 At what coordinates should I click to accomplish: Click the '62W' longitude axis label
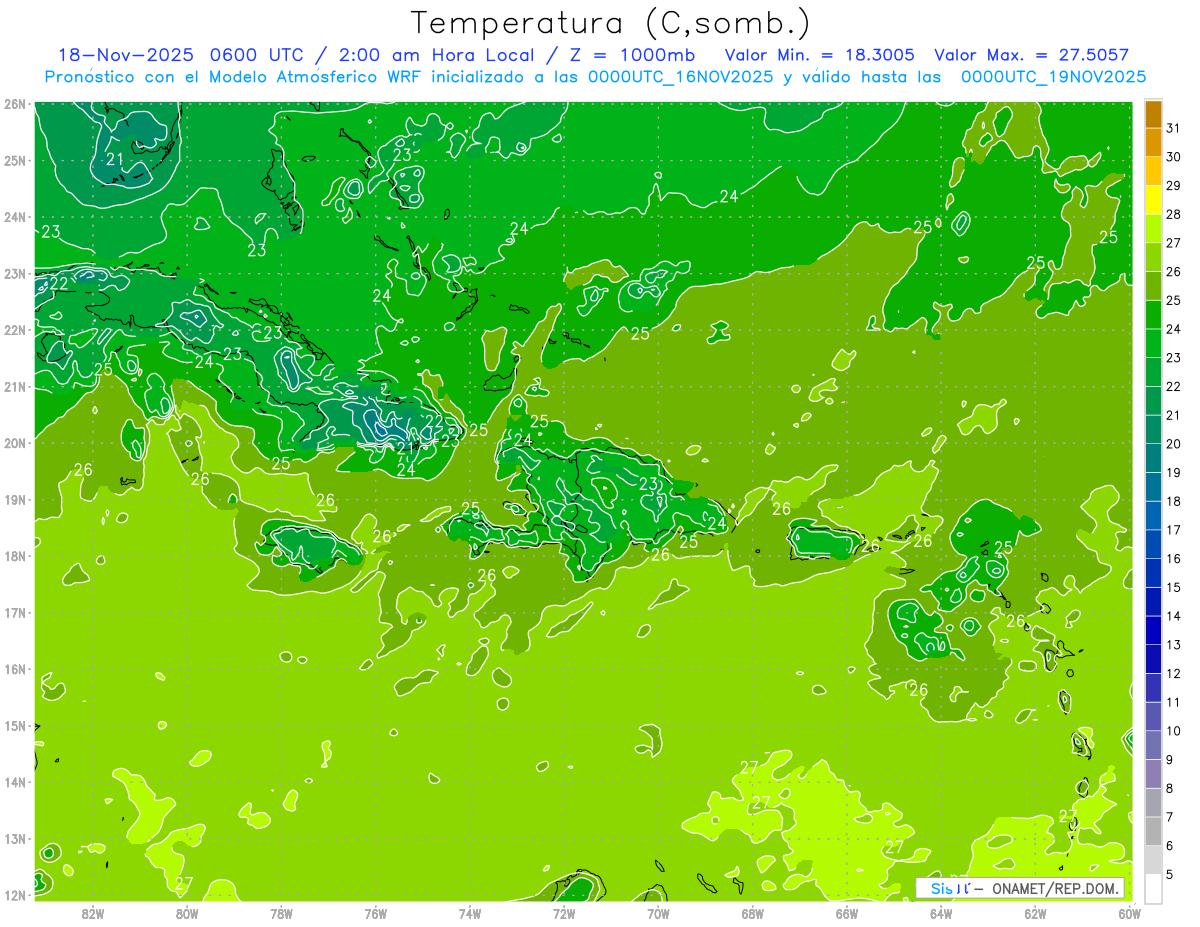point(1035,914)
